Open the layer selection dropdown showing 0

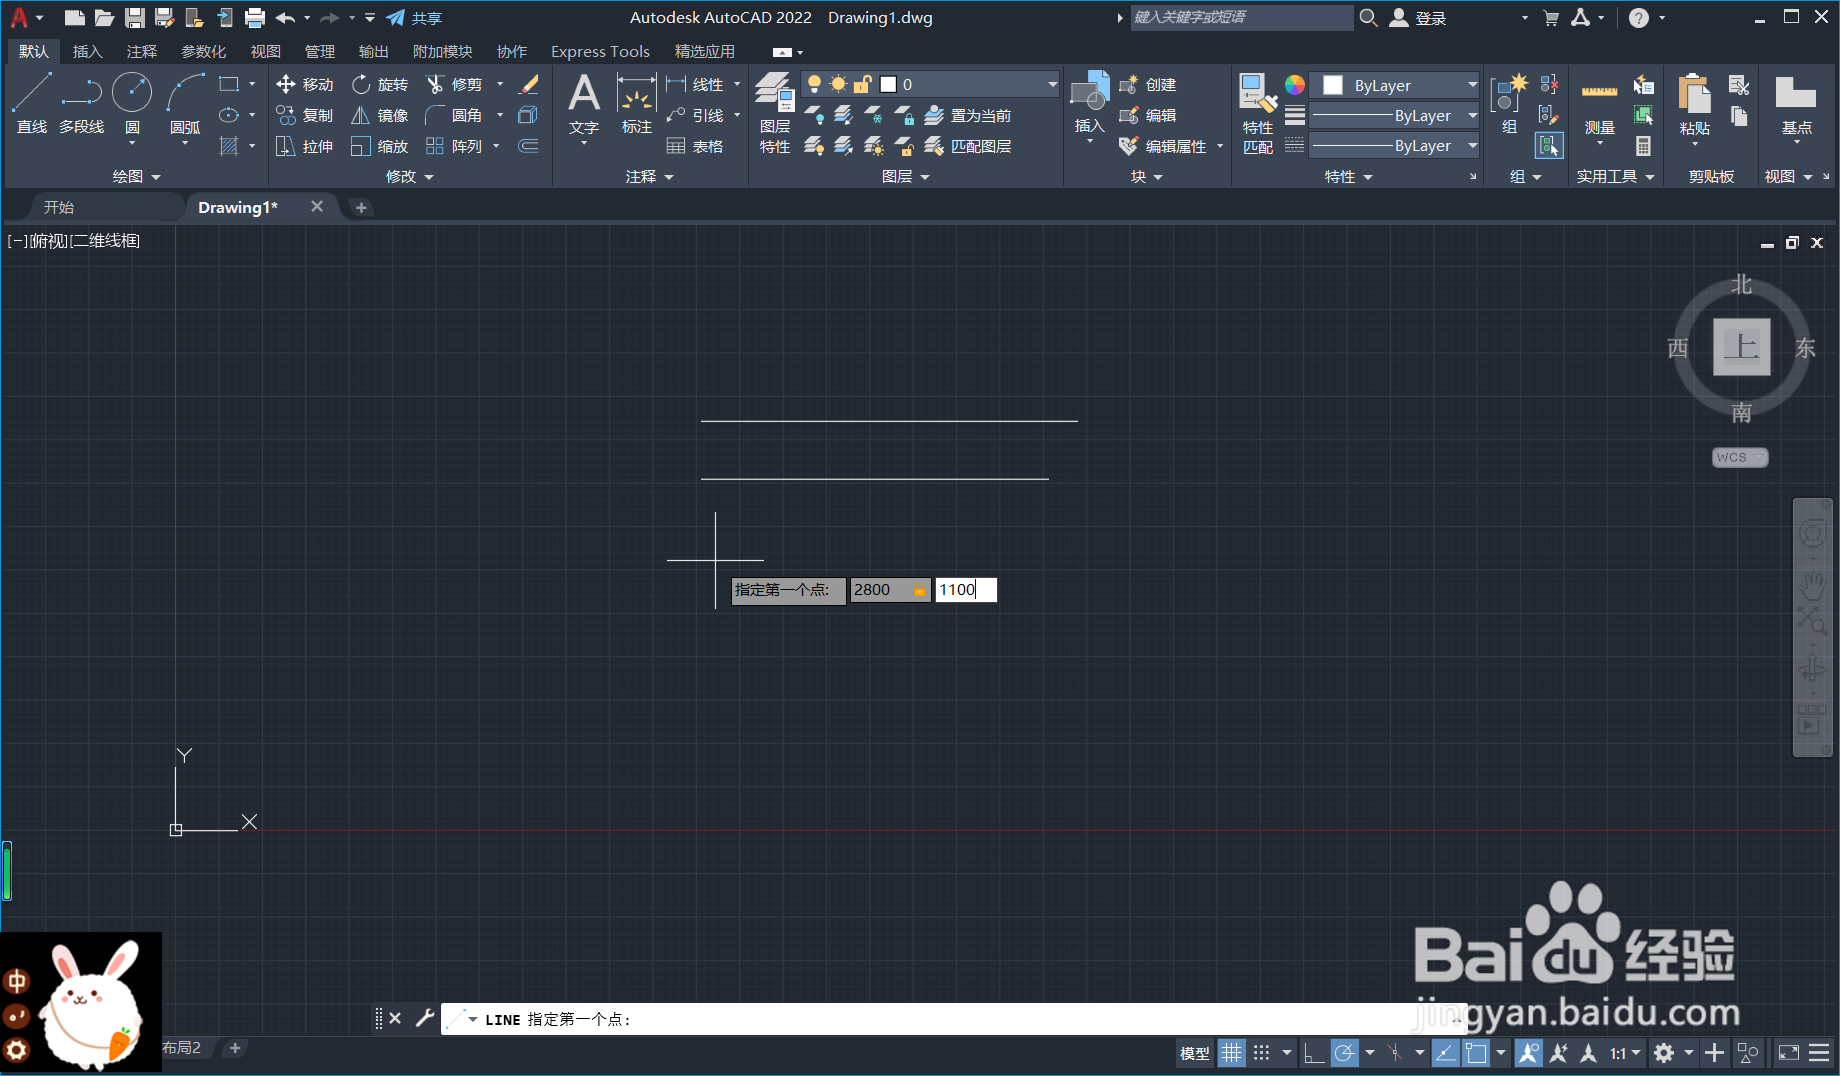click(930, 85)
